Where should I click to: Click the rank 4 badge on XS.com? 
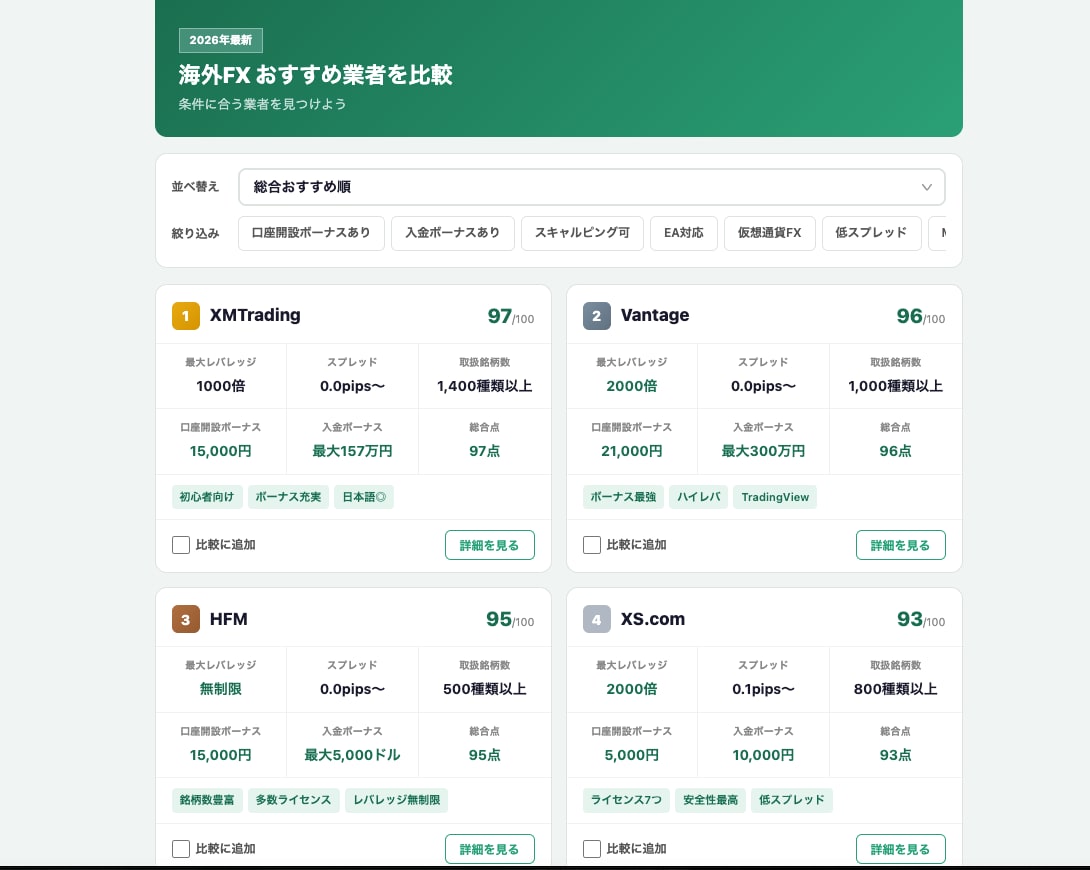(x=596, y=619)
